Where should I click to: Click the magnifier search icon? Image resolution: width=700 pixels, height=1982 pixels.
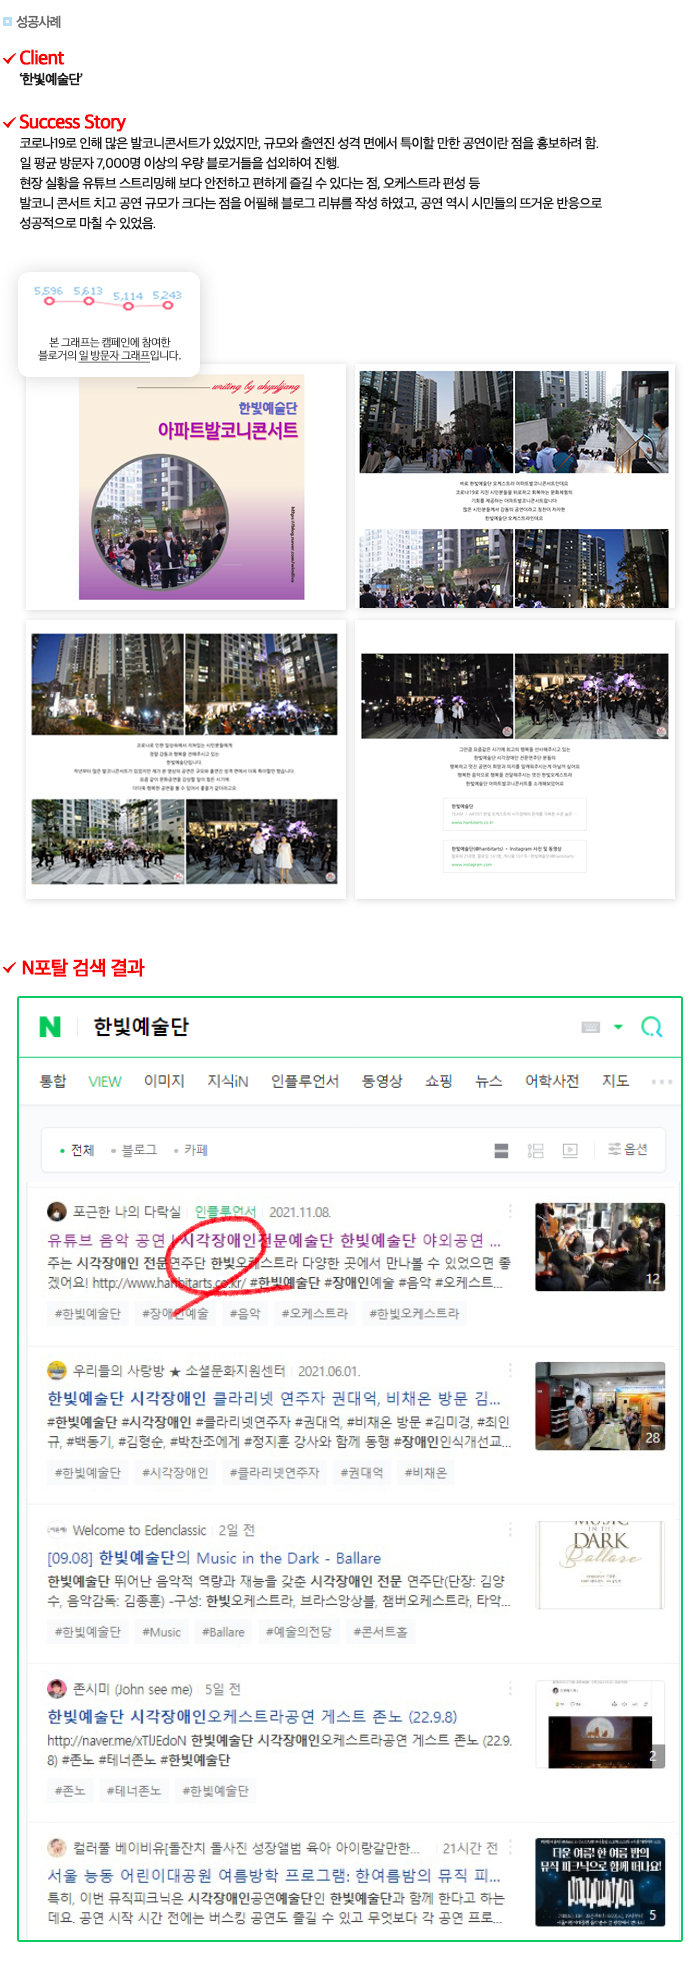pyautogui.click(x=652, y=1027)
